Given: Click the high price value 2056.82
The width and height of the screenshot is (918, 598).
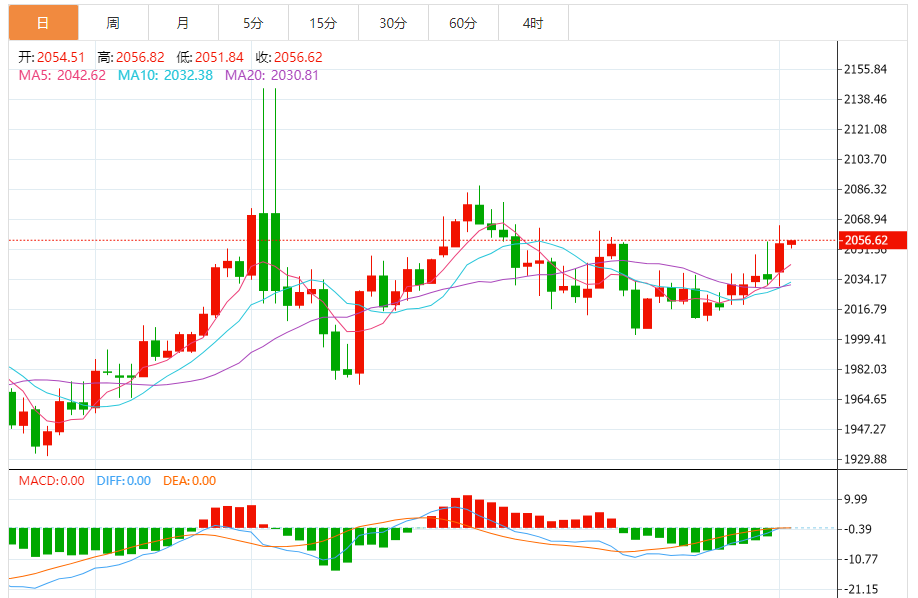Looking at the screenshot, I should (x=140, y=57).
